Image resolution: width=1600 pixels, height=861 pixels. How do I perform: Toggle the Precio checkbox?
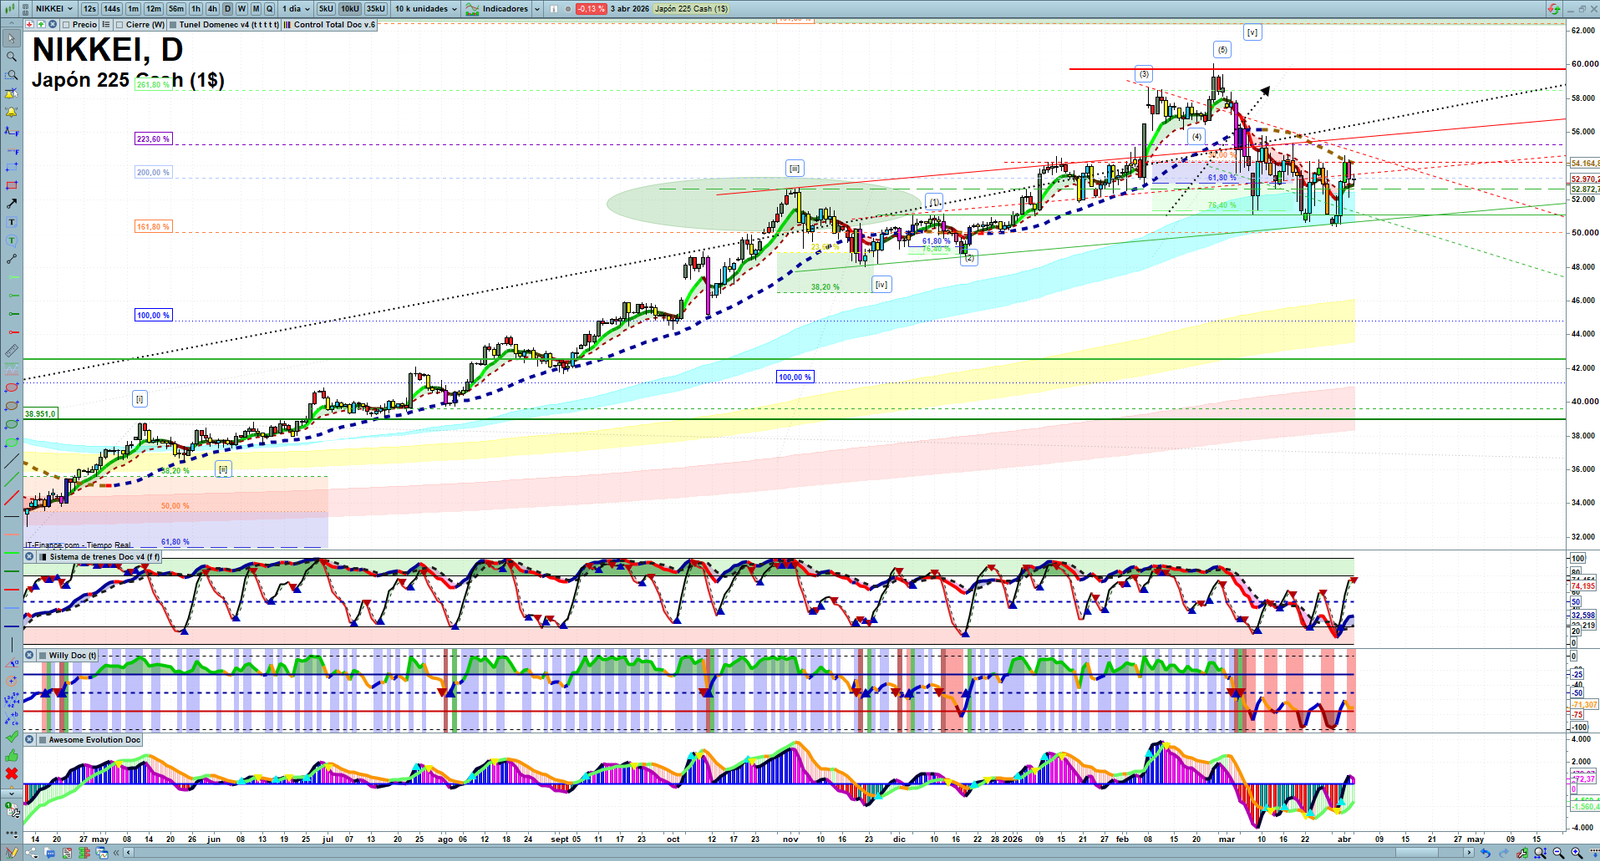(65, 25)
